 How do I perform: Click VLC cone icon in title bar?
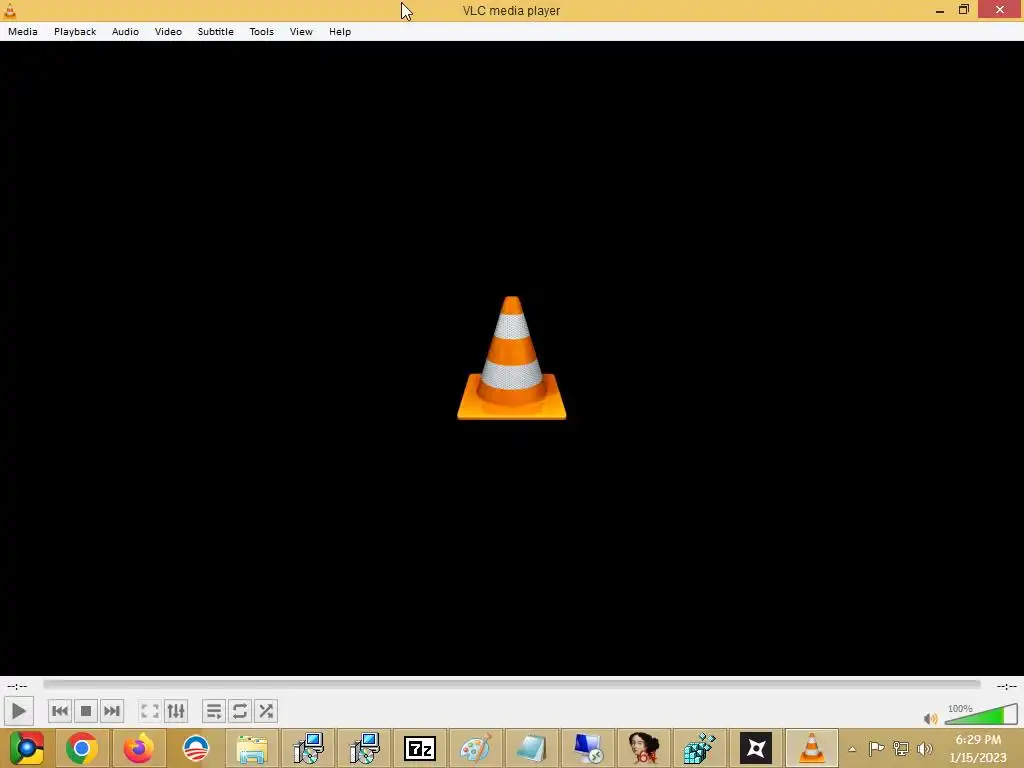coord(10,10)
